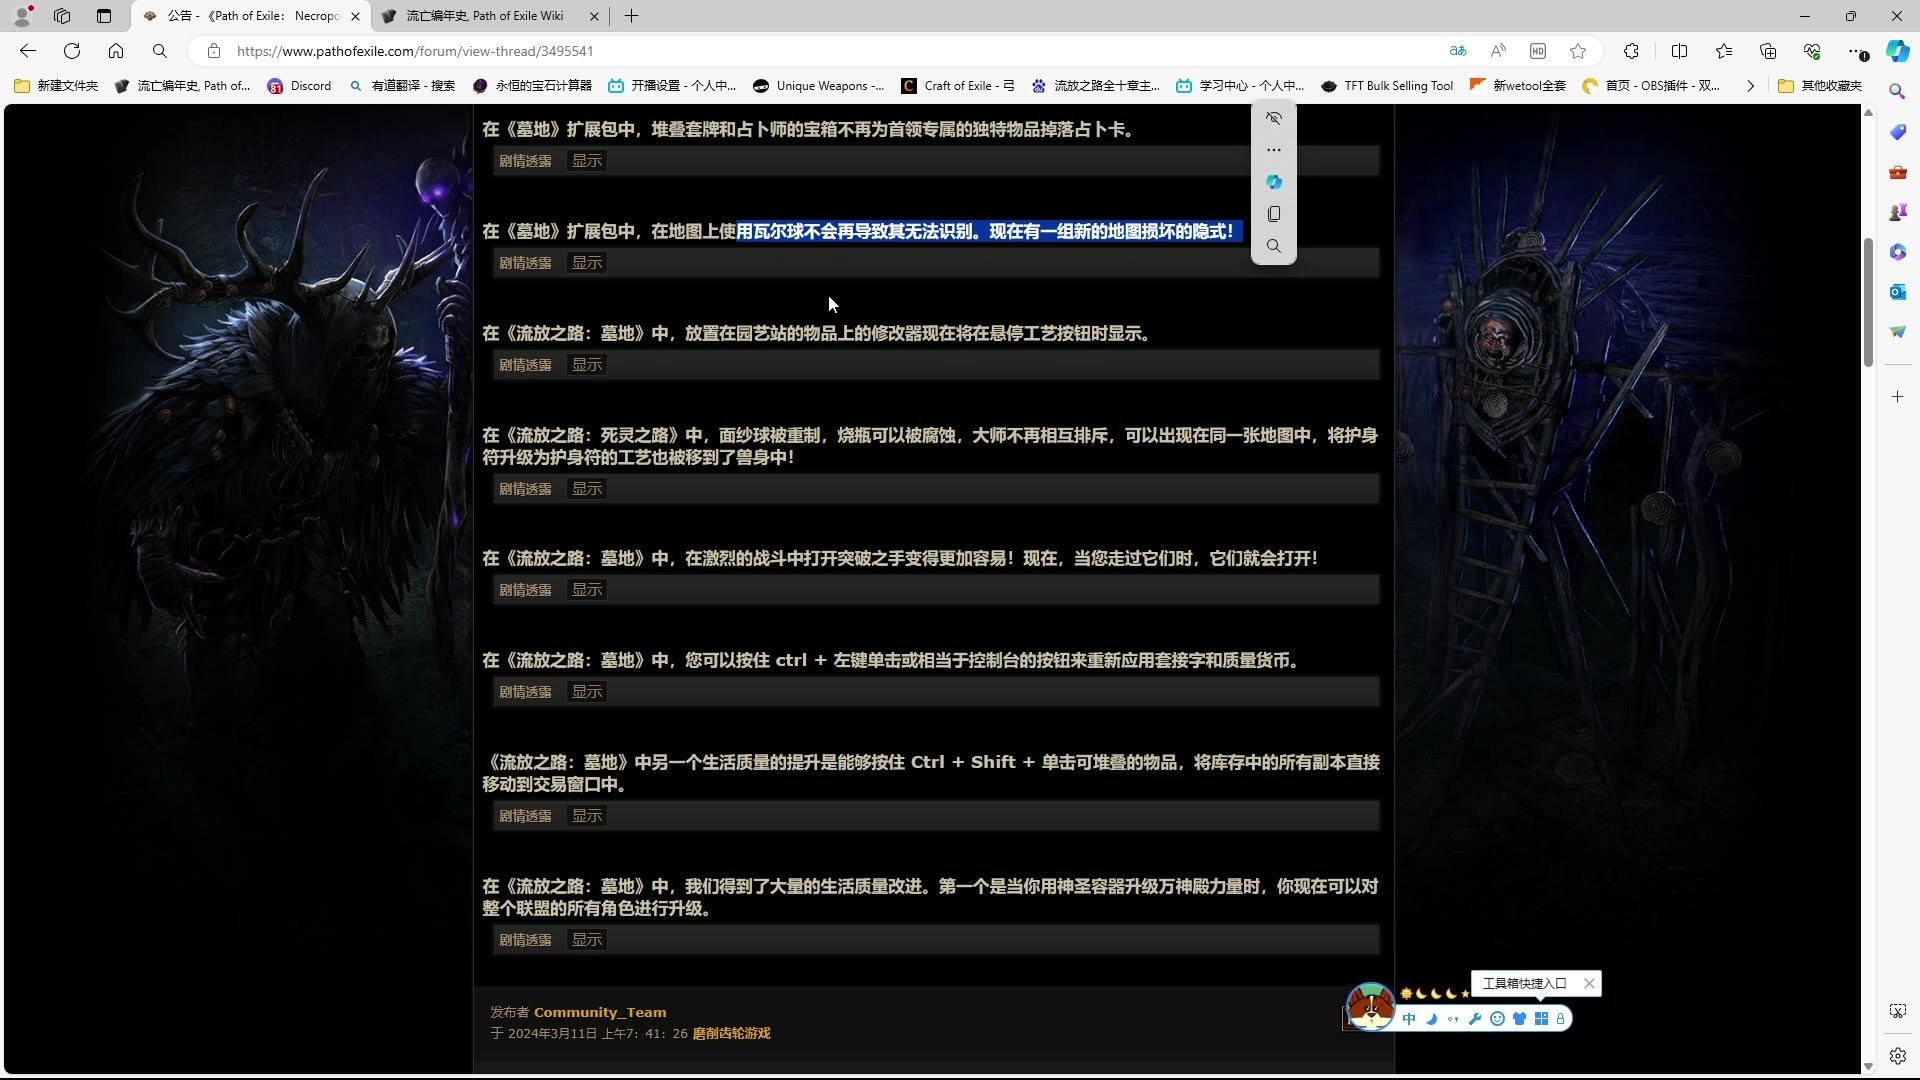Open the workspaces button in title bar

pyautogui.click(x=62, y=16)
